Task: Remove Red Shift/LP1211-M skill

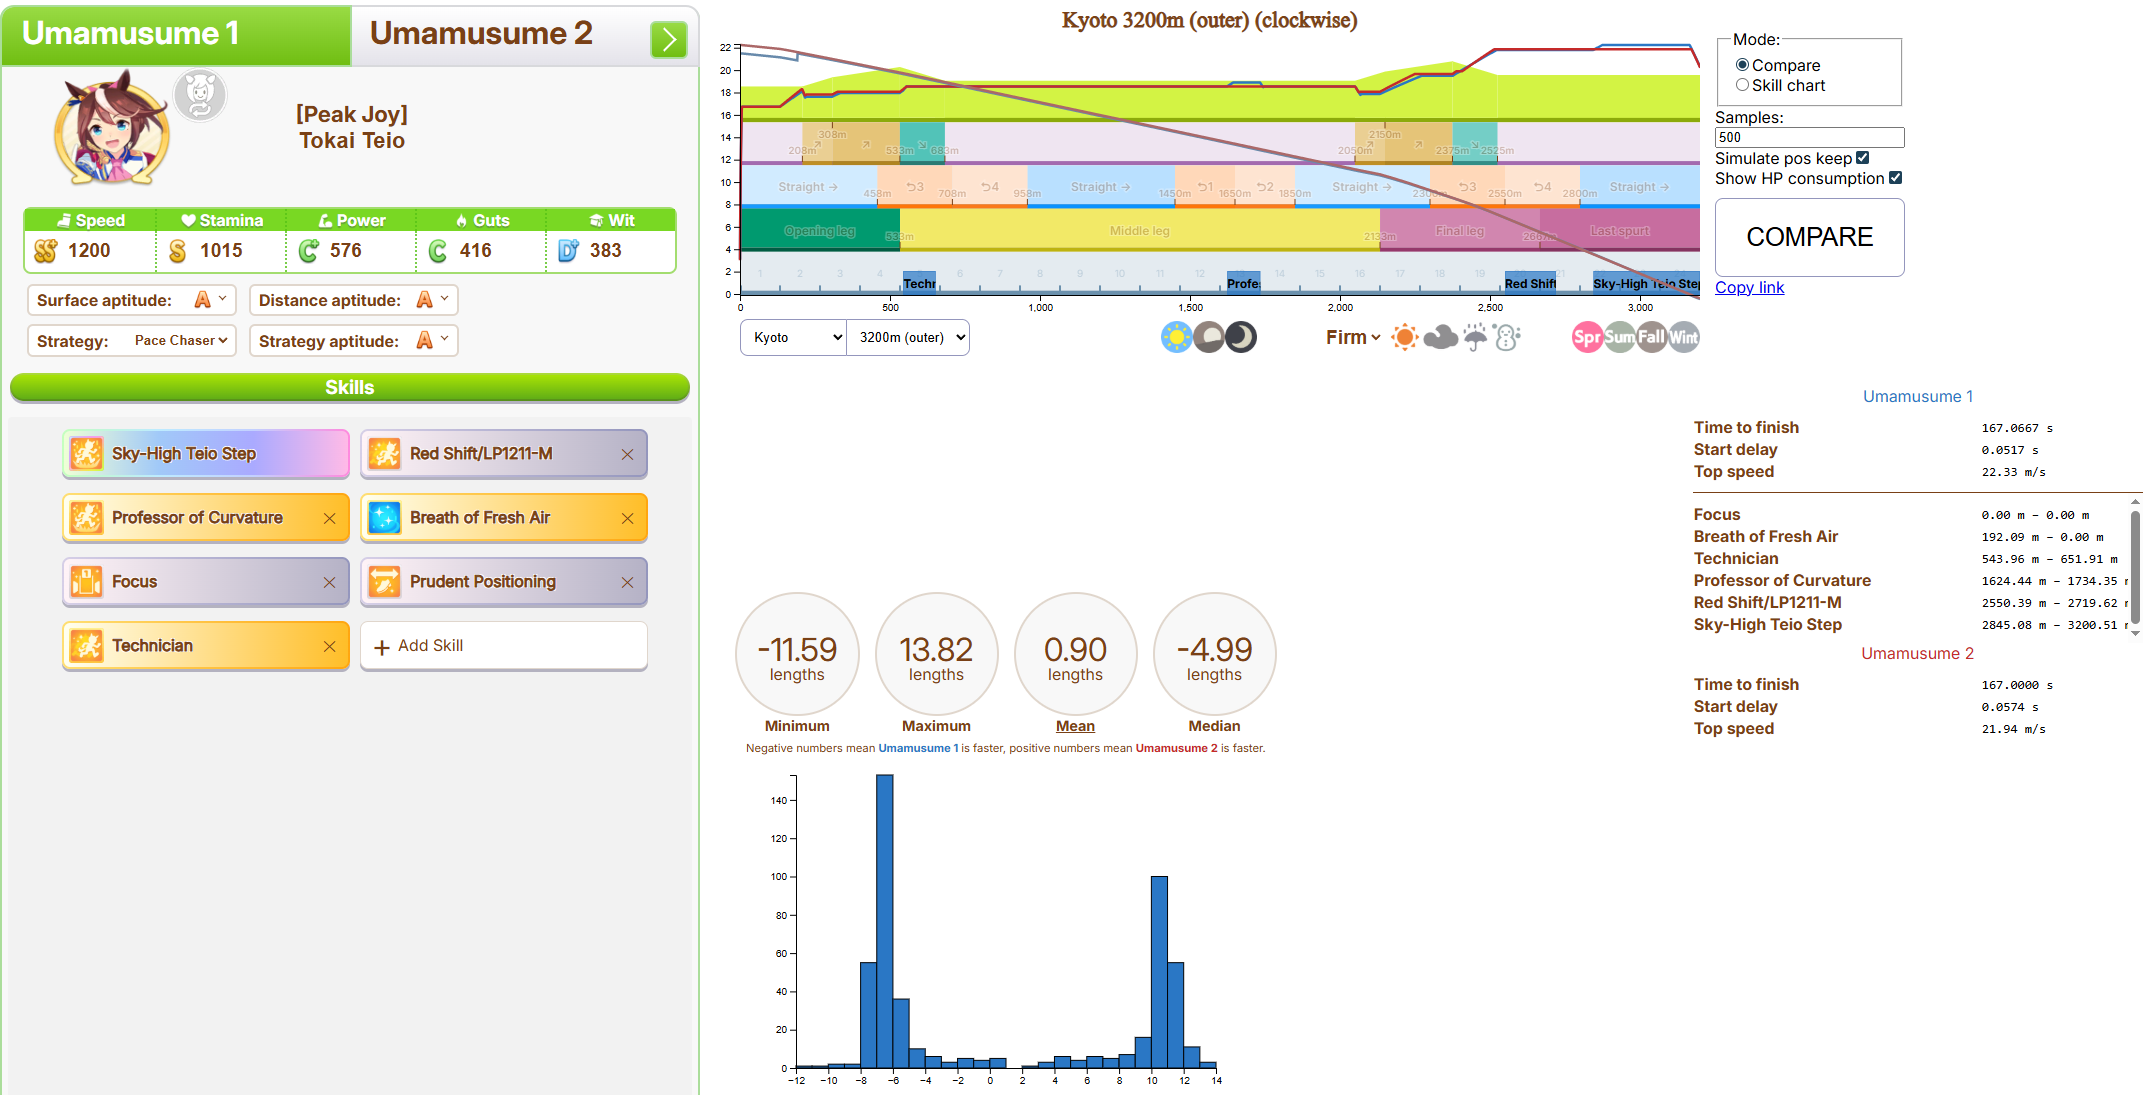Action: (x=627, y=454)
